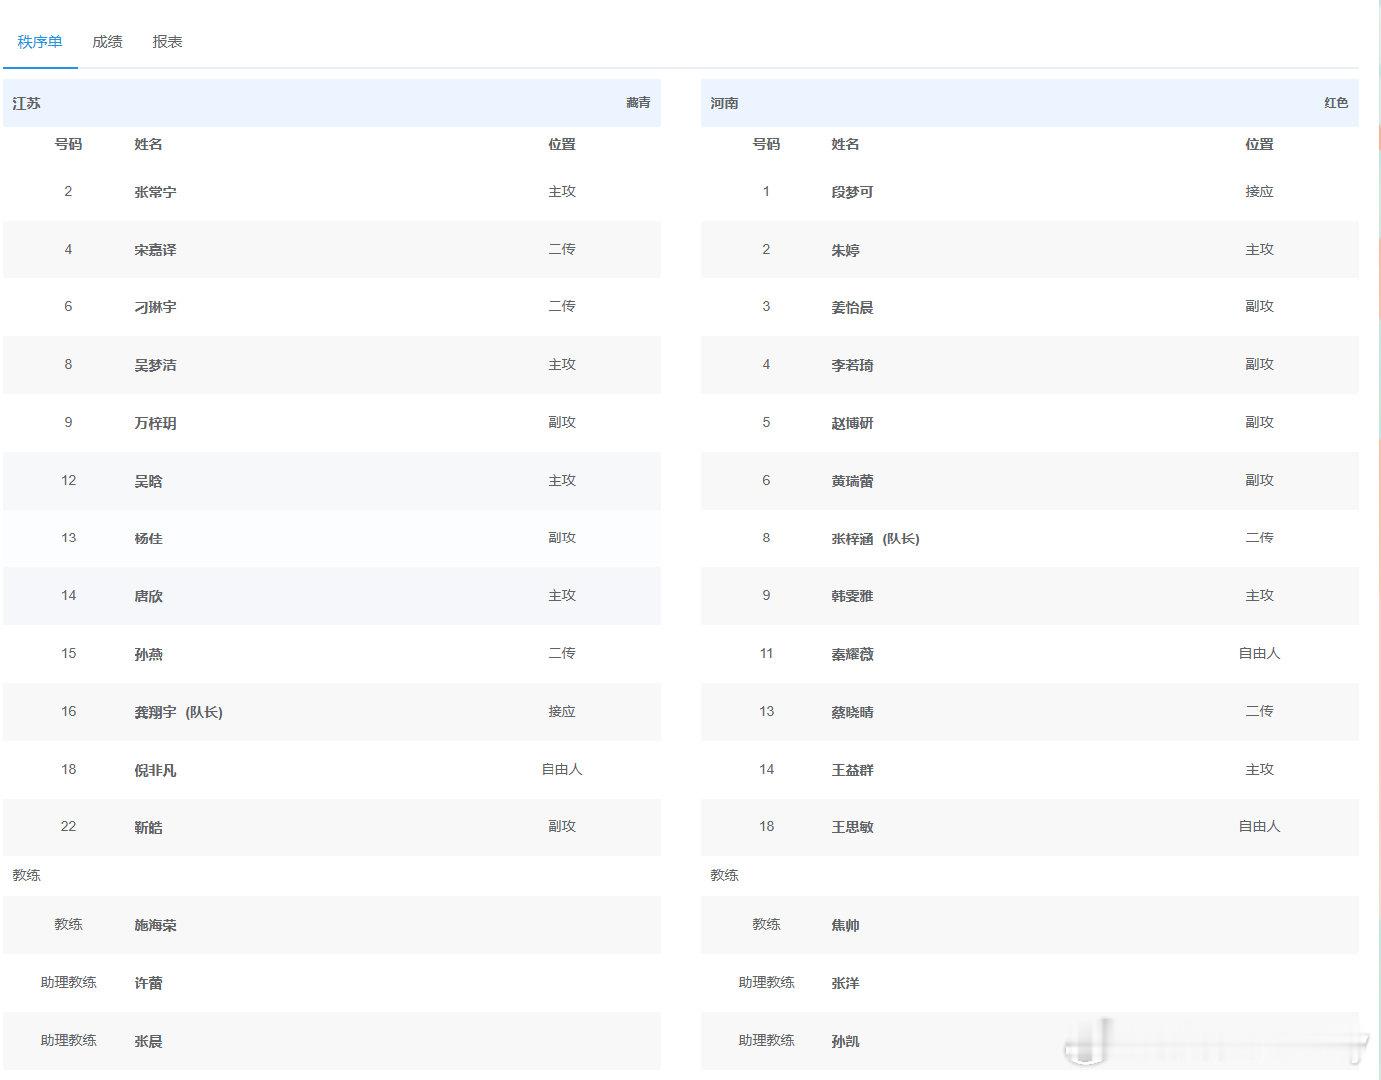This screenshot has height=1080, width=1381.
Task: Click jersey number 5 in 河南 table
Action: (x=766, y=422)
